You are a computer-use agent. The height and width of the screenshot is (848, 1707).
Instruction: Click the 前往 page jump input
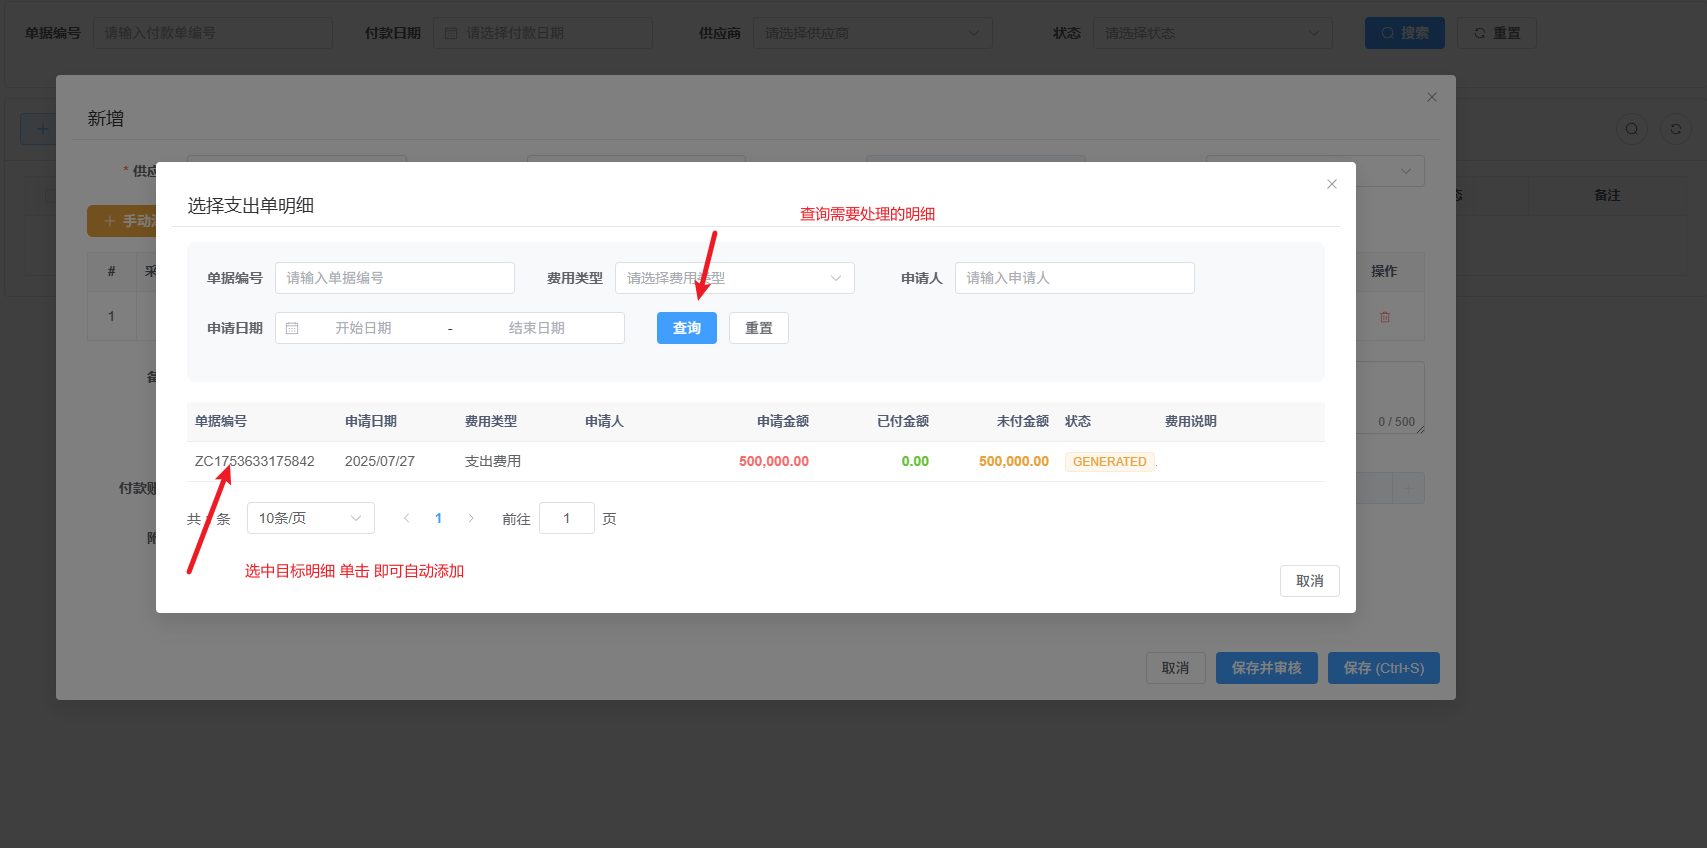(x=566, y=518)
